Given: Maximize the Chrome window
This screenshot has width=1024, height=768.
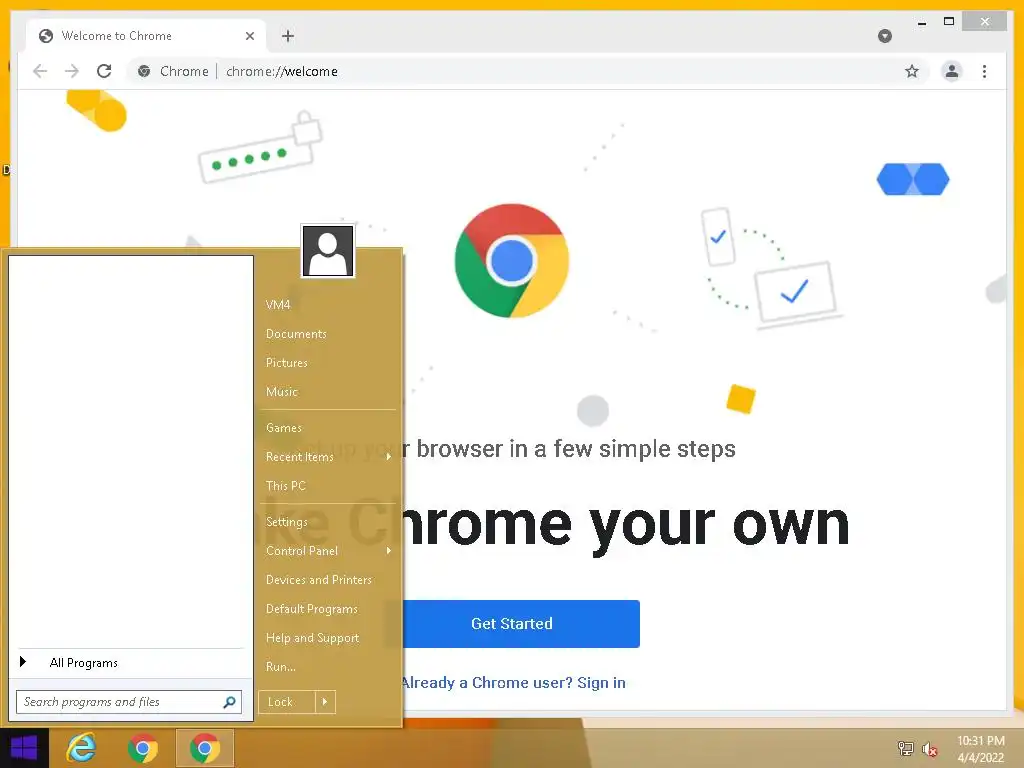Looking at the screenshot, I should pyautogui.click(x=949, y=22).
